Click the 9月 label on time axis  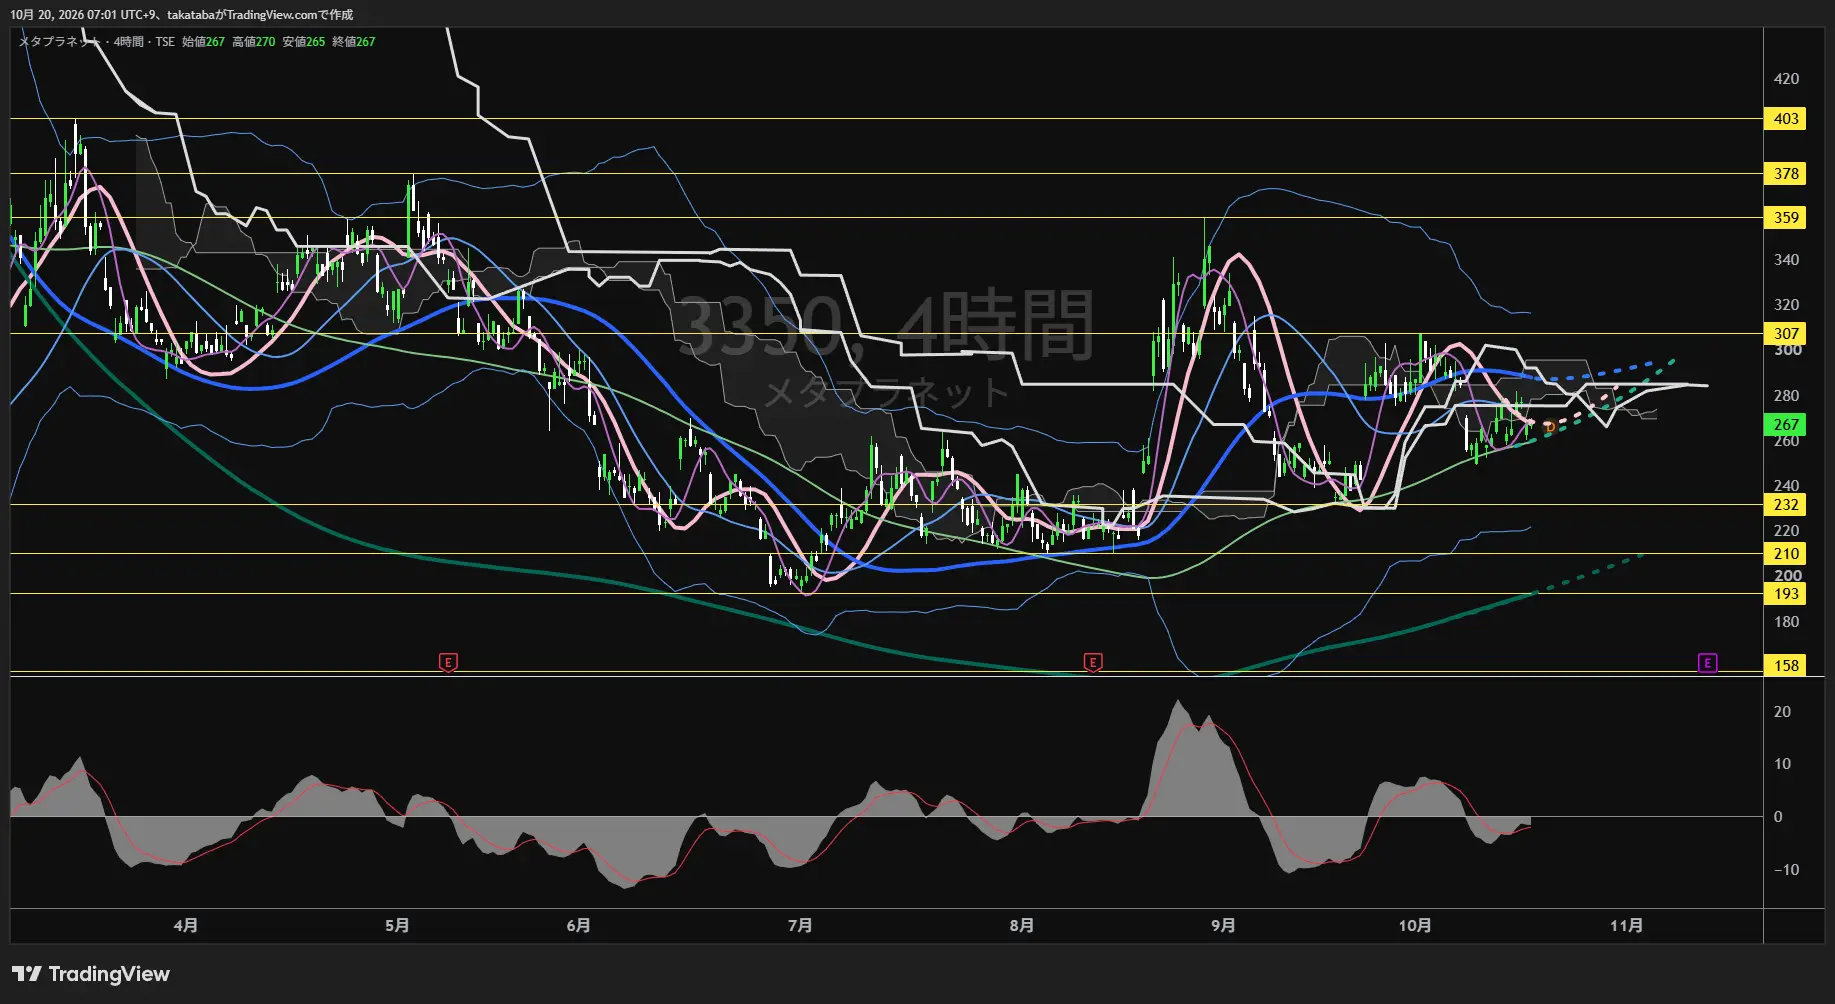(x=1223, y=926)
